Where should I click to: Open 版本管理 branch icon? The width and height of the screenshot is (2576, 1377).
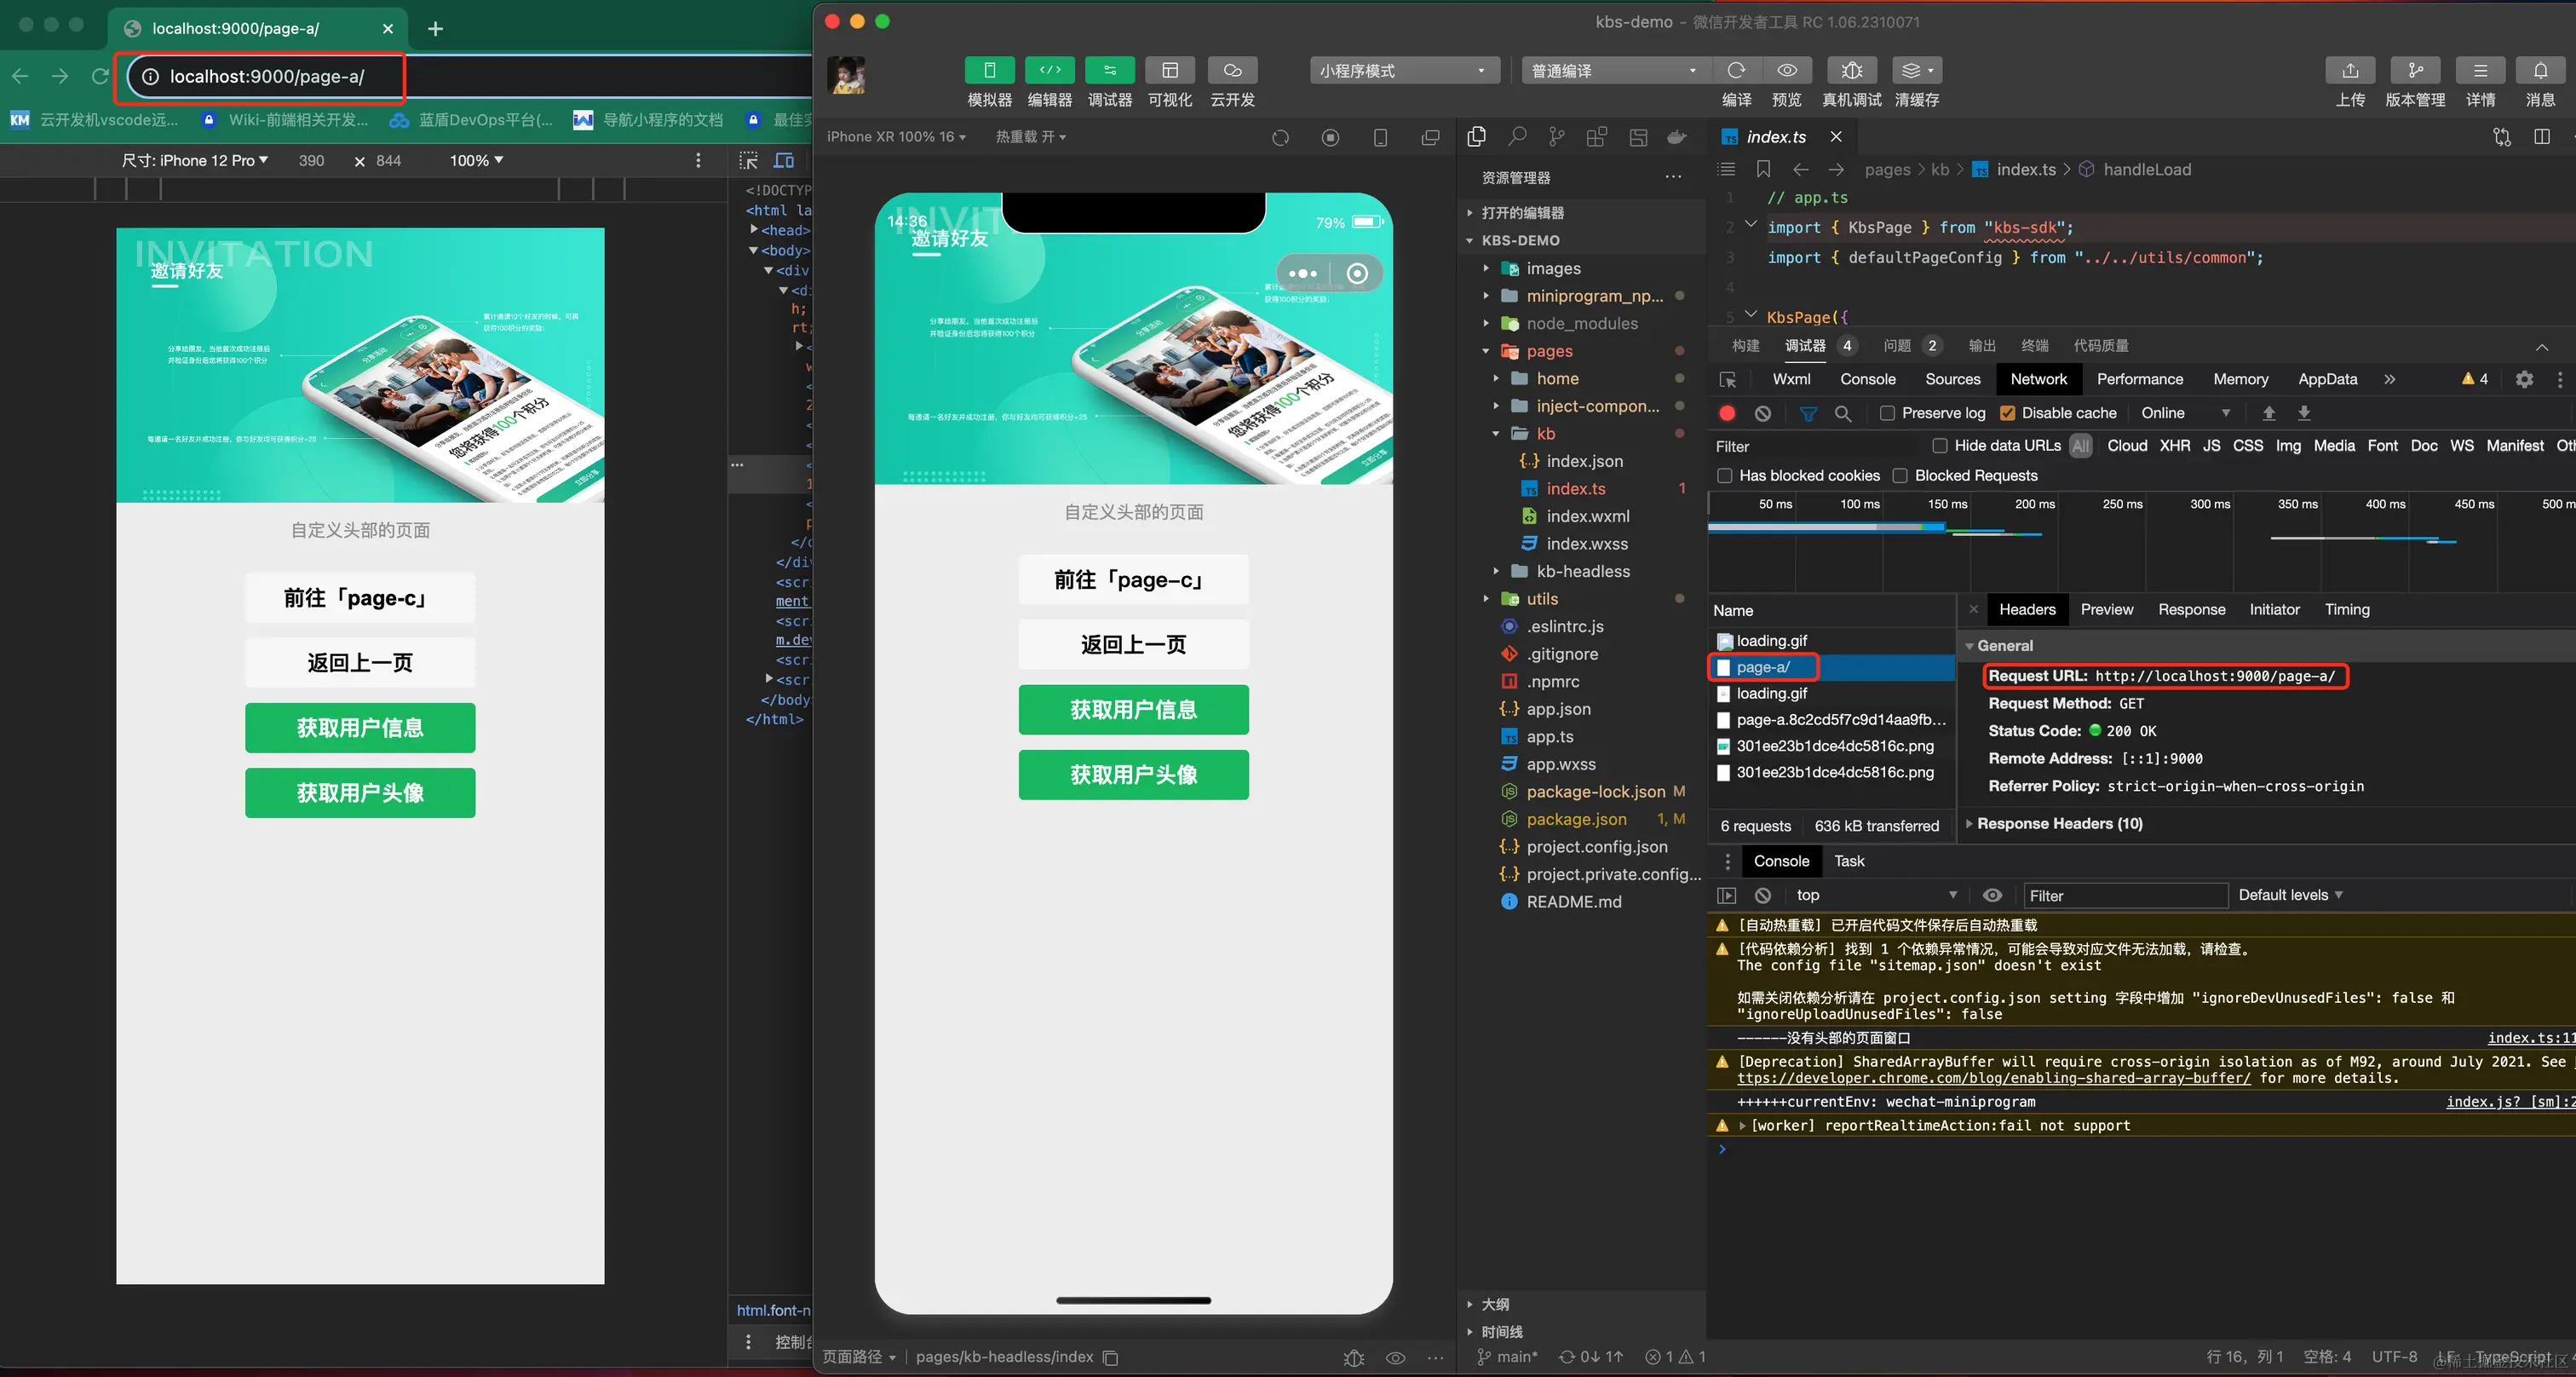coord(2415,71)
